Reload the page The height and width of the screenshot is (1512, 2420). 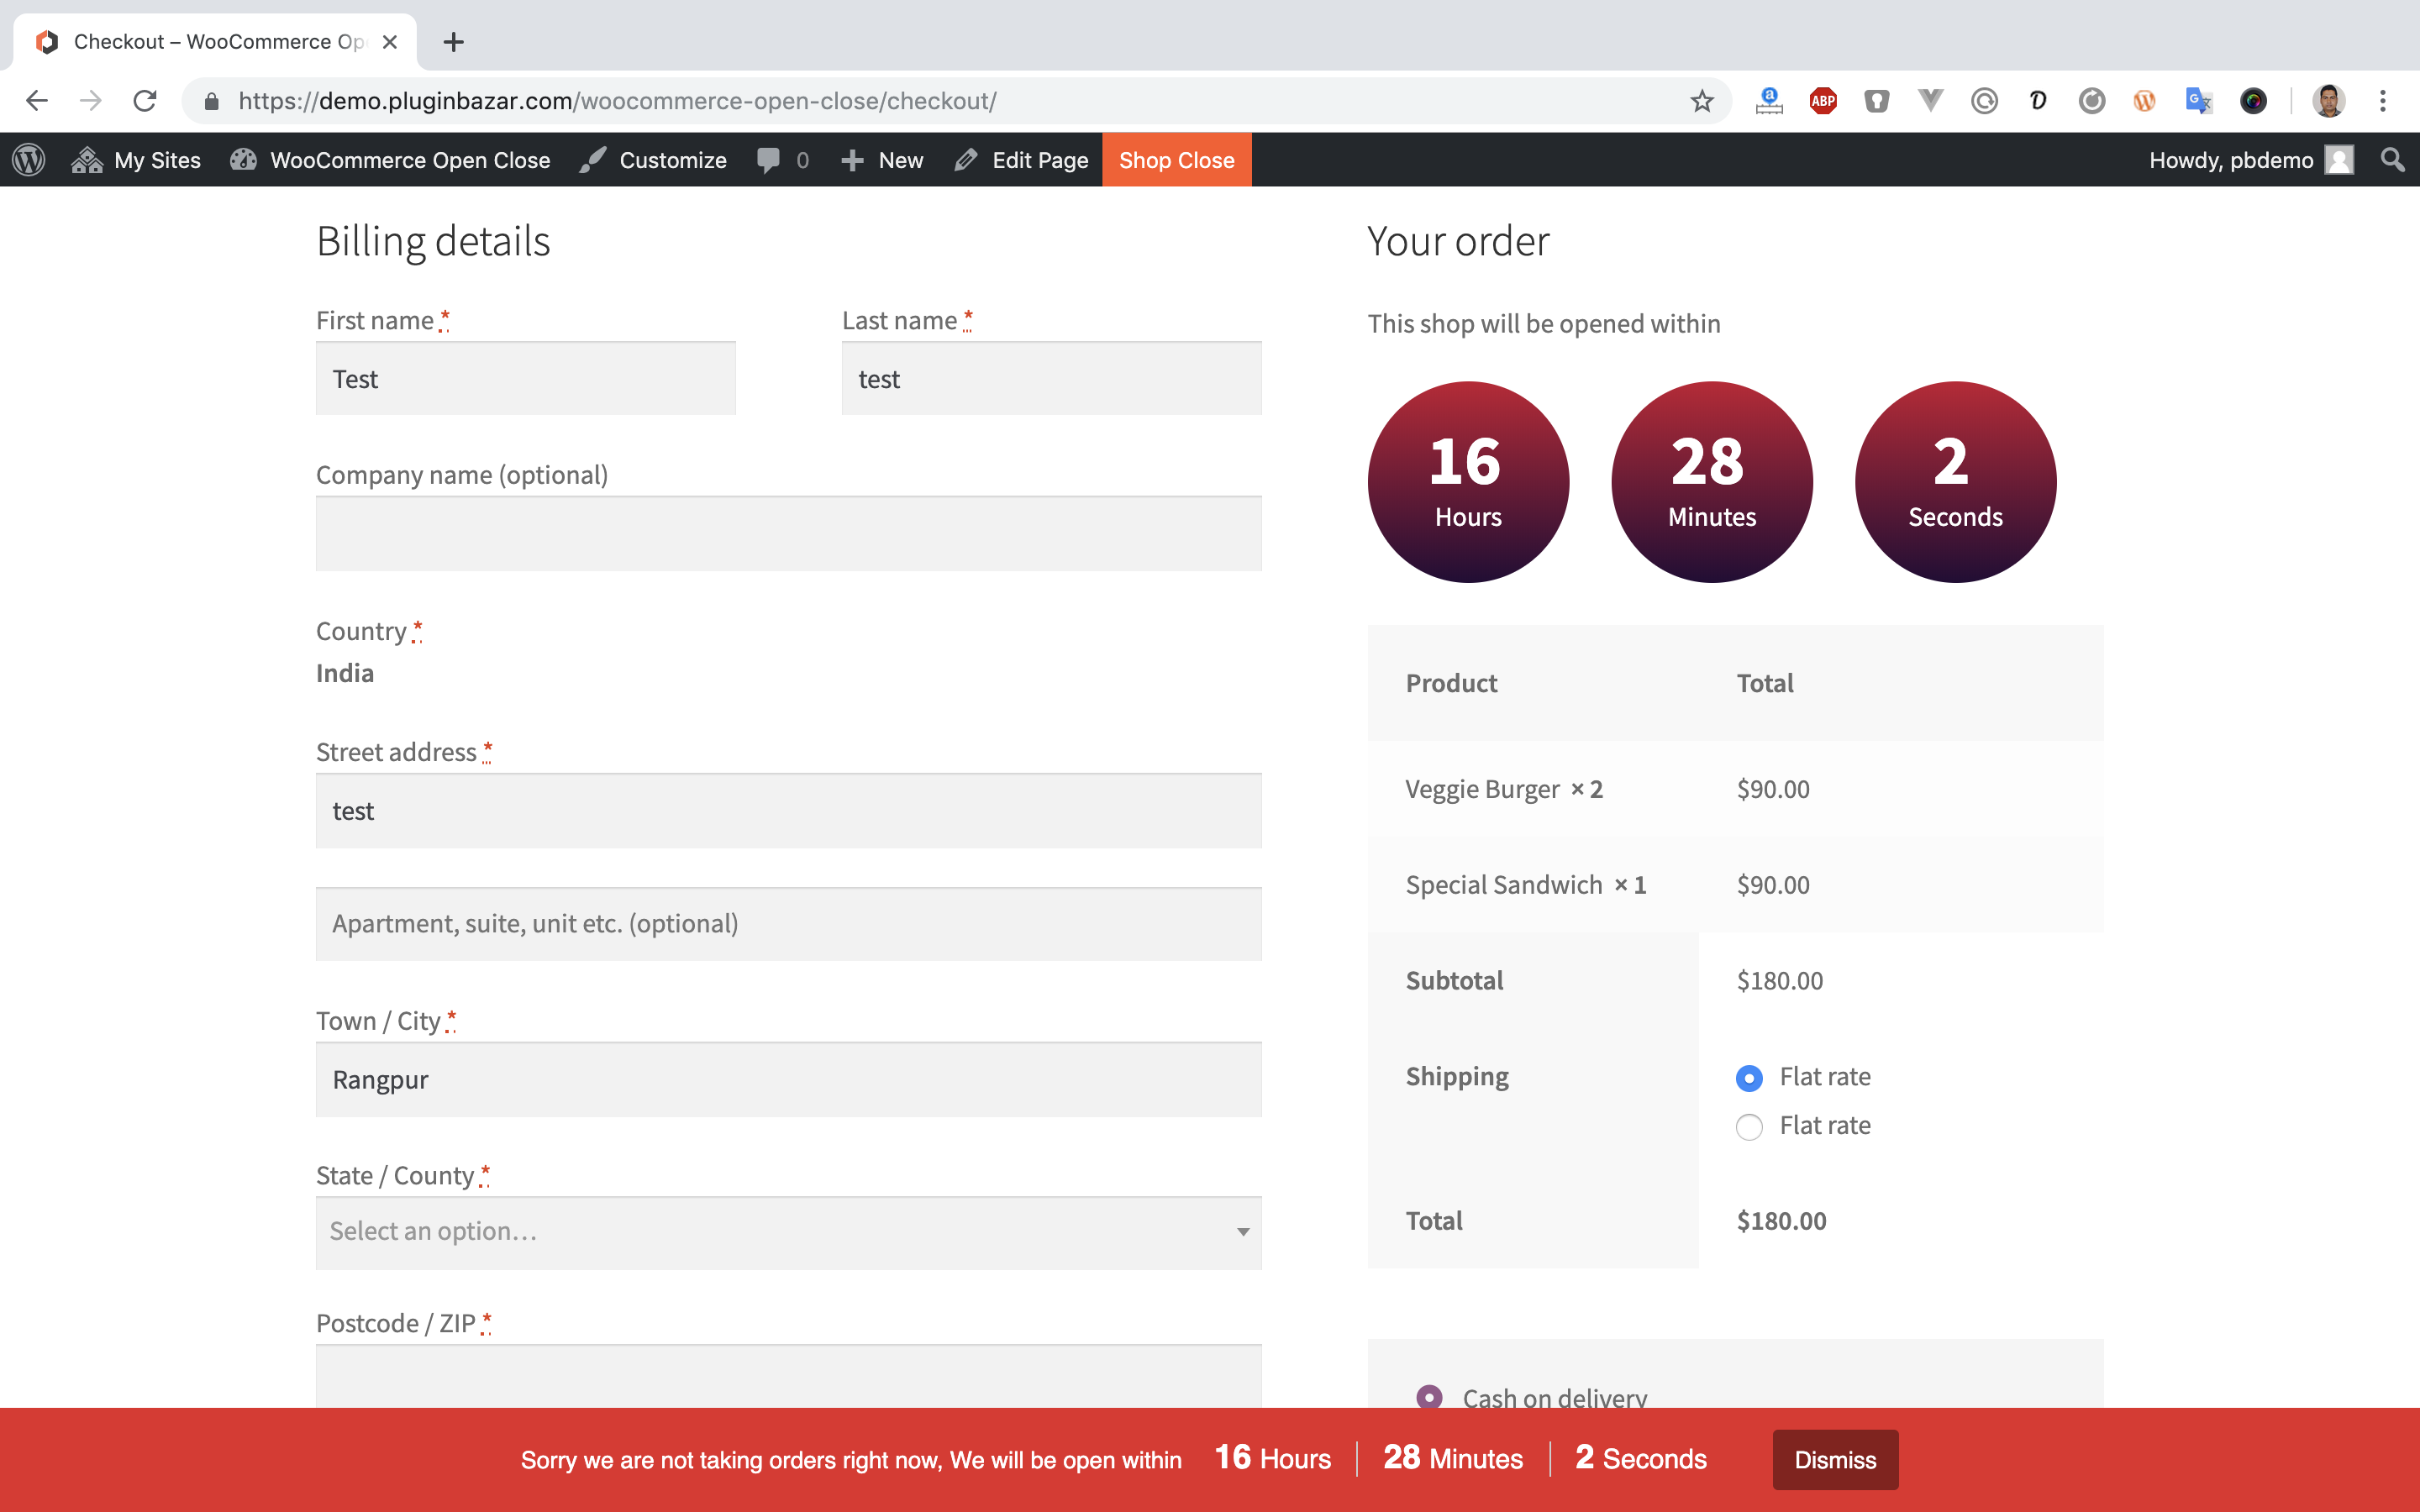(x=145, y=101)
